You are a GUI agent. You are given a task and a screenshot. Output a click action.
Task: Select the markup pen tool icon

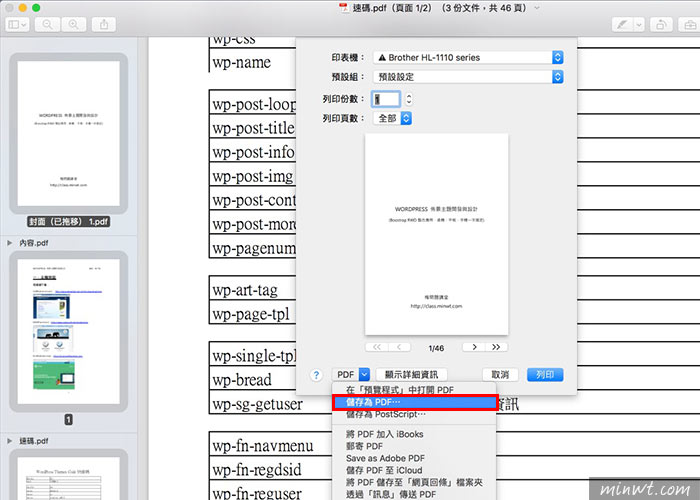[622, 25]
